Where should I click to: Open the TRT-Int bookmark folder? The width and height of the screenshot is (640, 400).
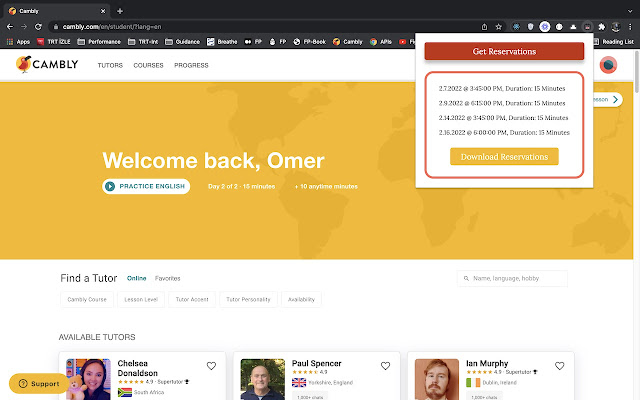coord(143,42)
